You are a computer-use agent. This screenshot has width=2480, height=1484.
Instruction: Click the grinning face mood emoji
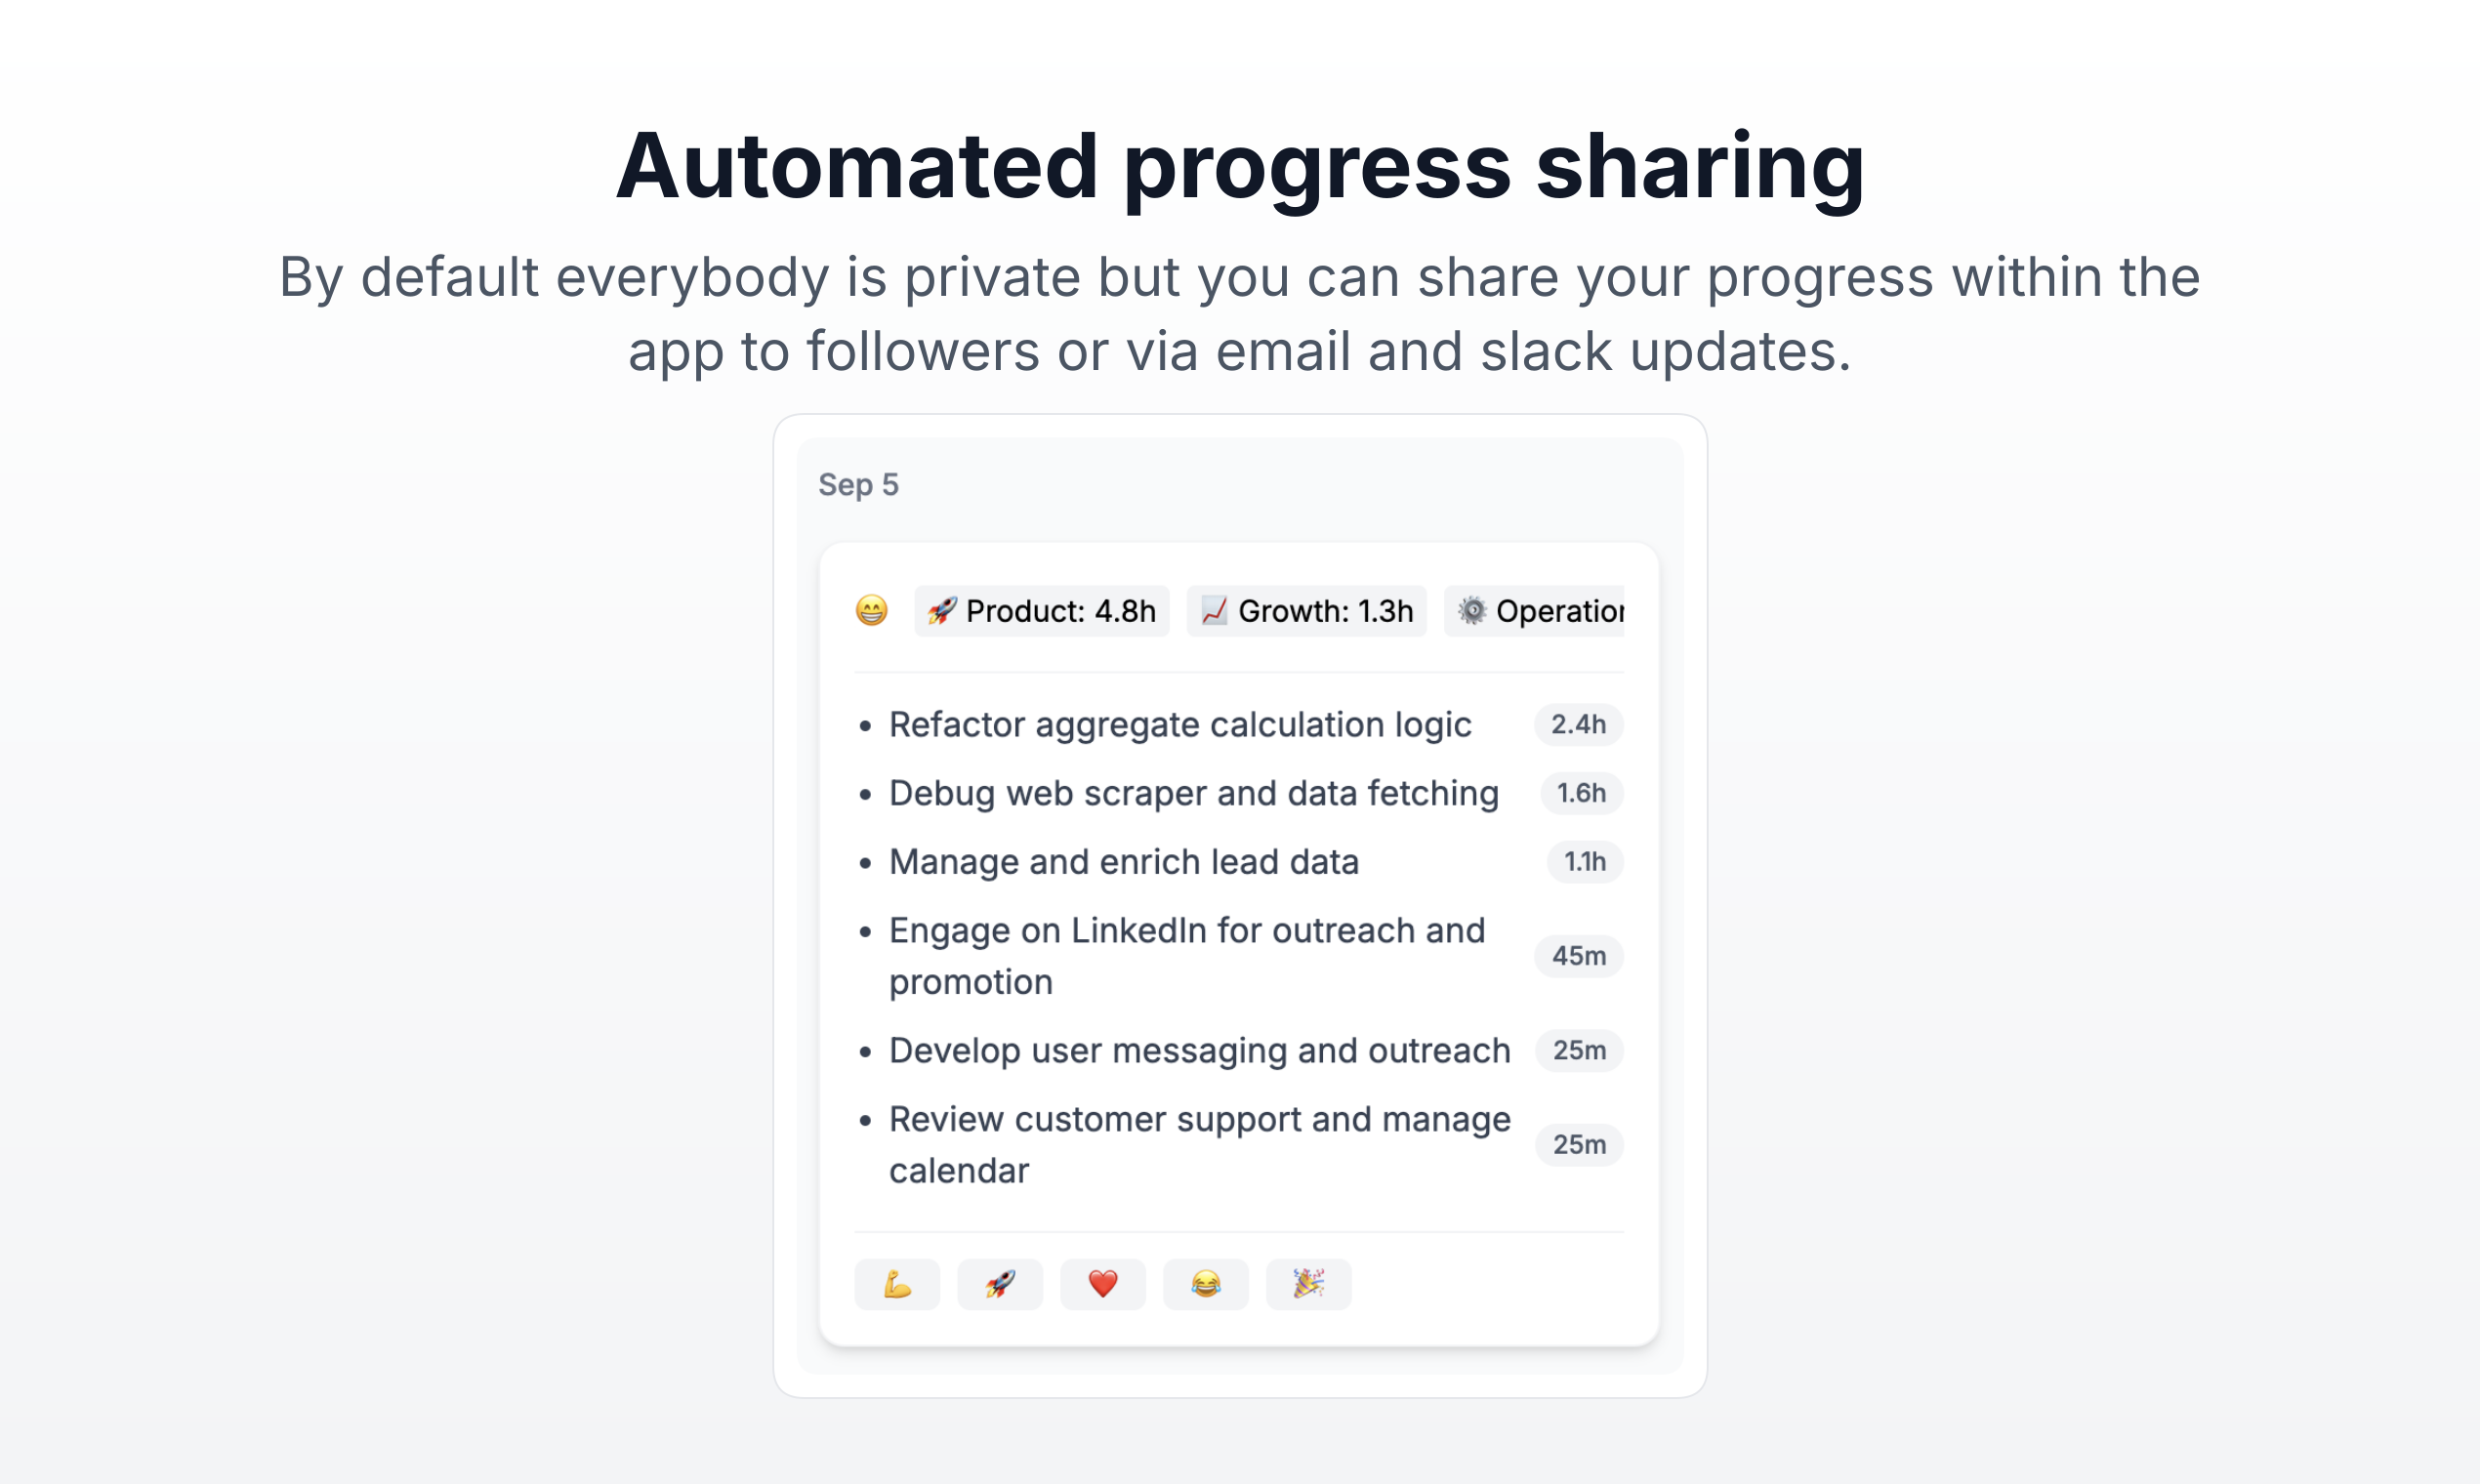click(871, 610)
